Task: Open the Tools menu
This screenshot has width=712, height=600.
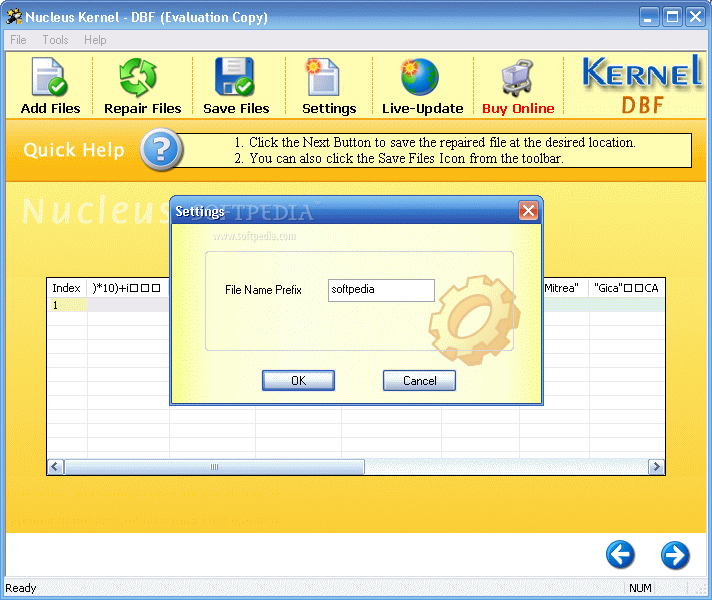Action: coord(55,40)
